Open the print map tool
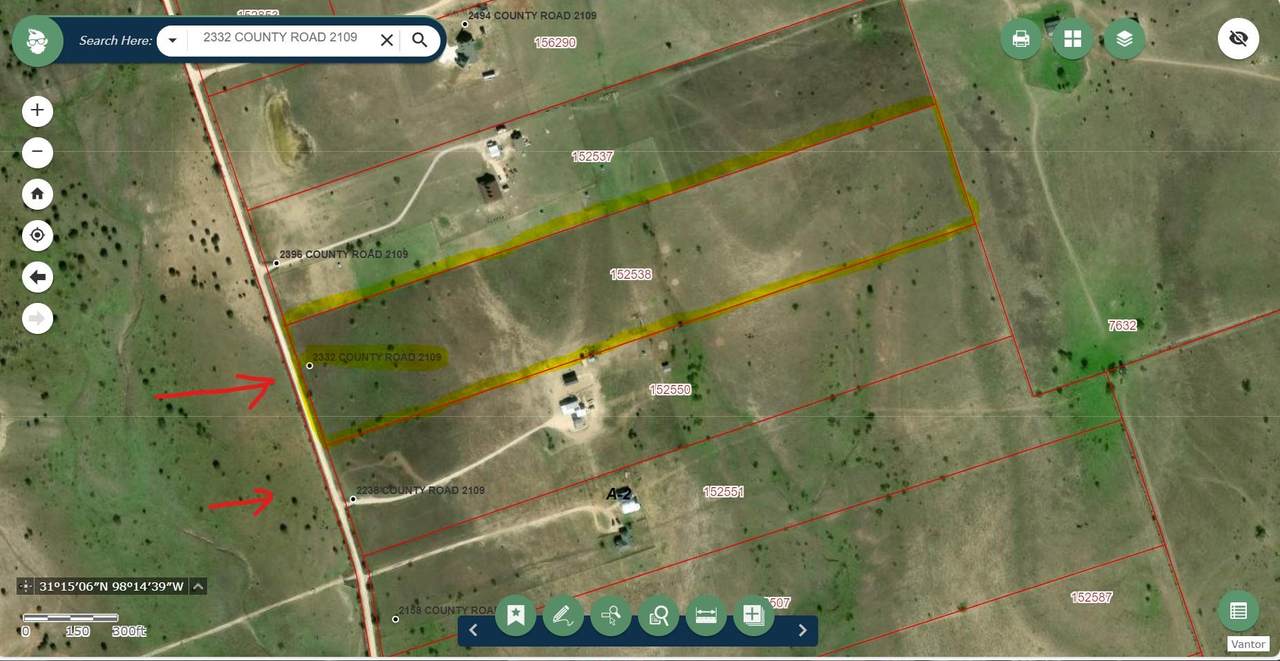The width and height of the screenshot is (1280, 661). click(x=1021, y=39)
